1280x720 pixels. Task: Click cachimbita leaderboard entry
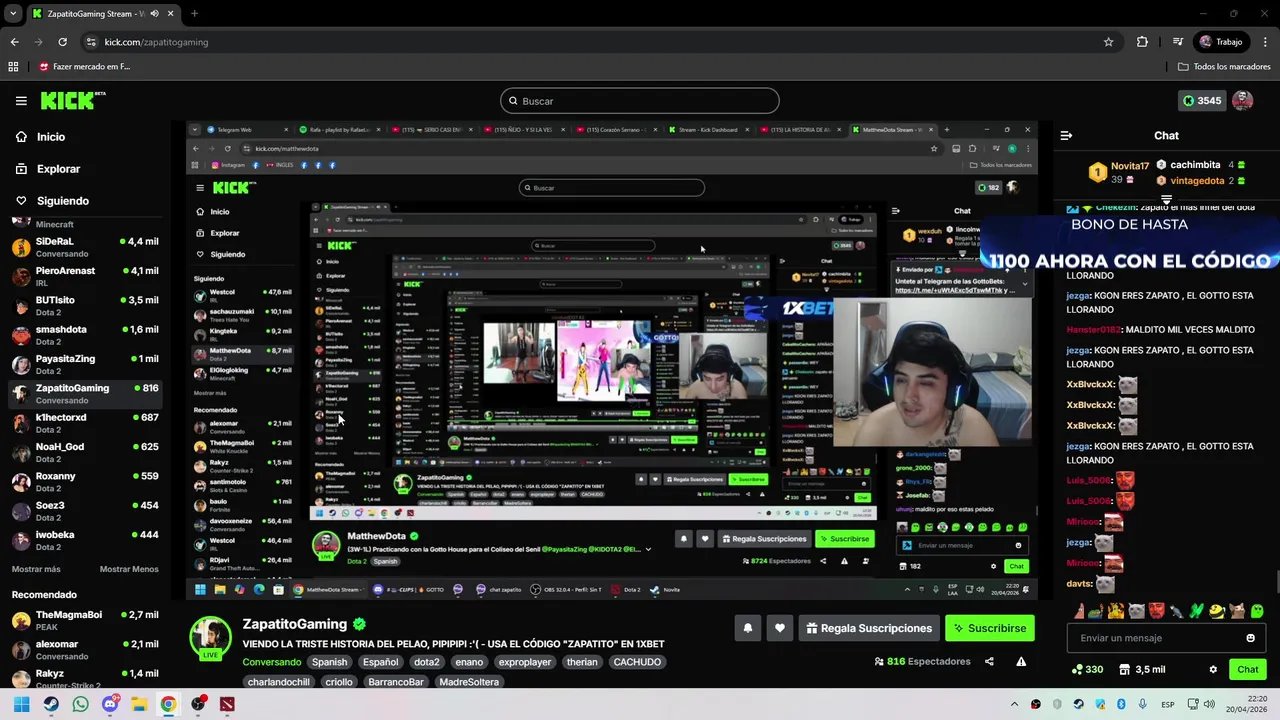[1200, 165]
